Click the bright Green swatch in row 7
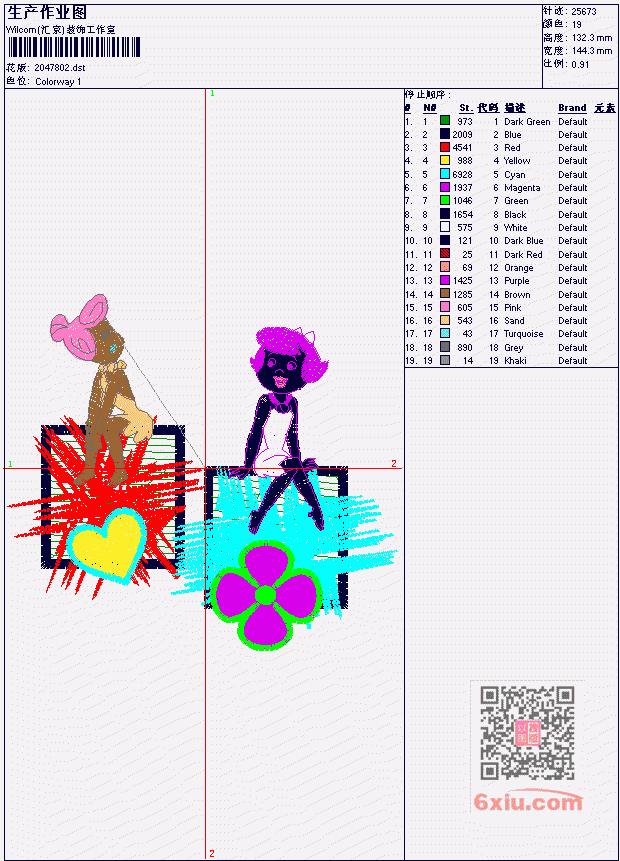The height and width of the screenshot is (861, 620). coord(445,200)
